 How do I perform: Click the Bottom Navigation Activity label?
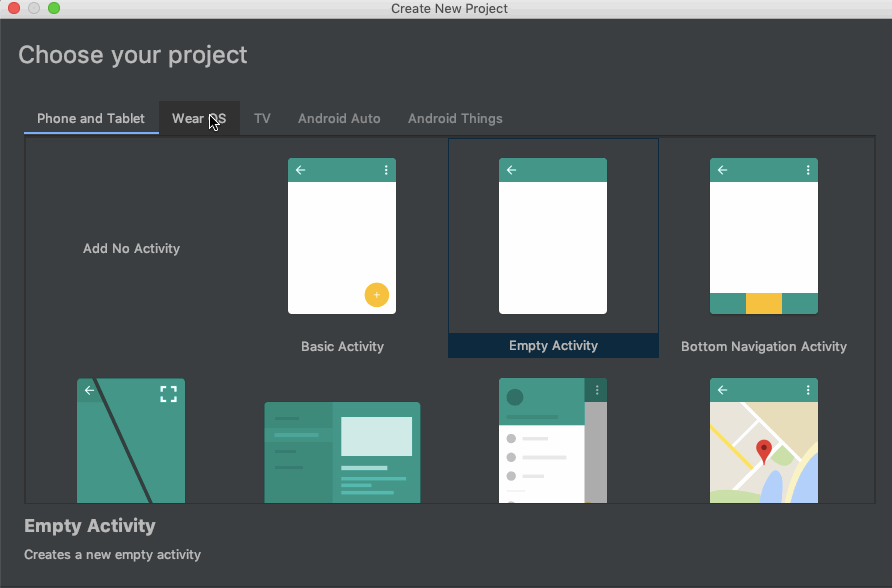[764, 346]
